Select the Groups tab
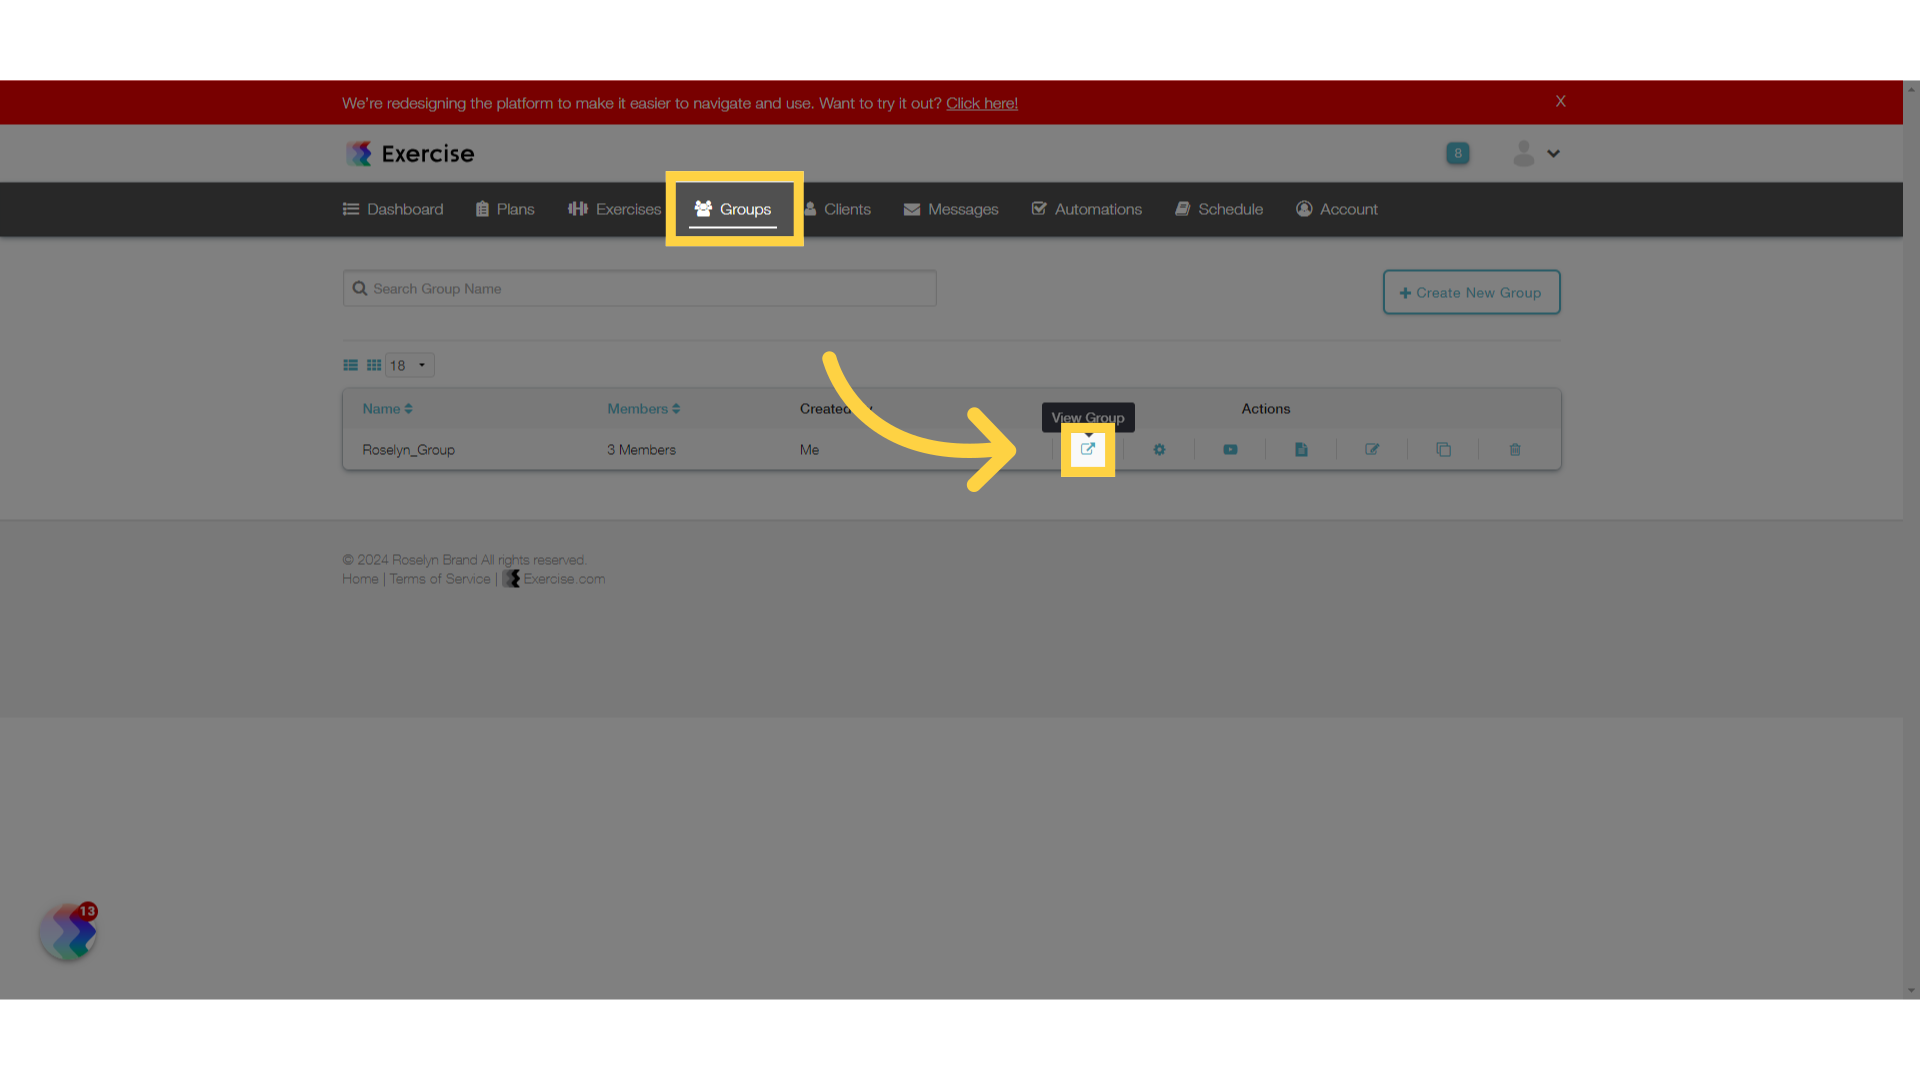Viewport: 1920px width, 1080px height. click(733, 209)
